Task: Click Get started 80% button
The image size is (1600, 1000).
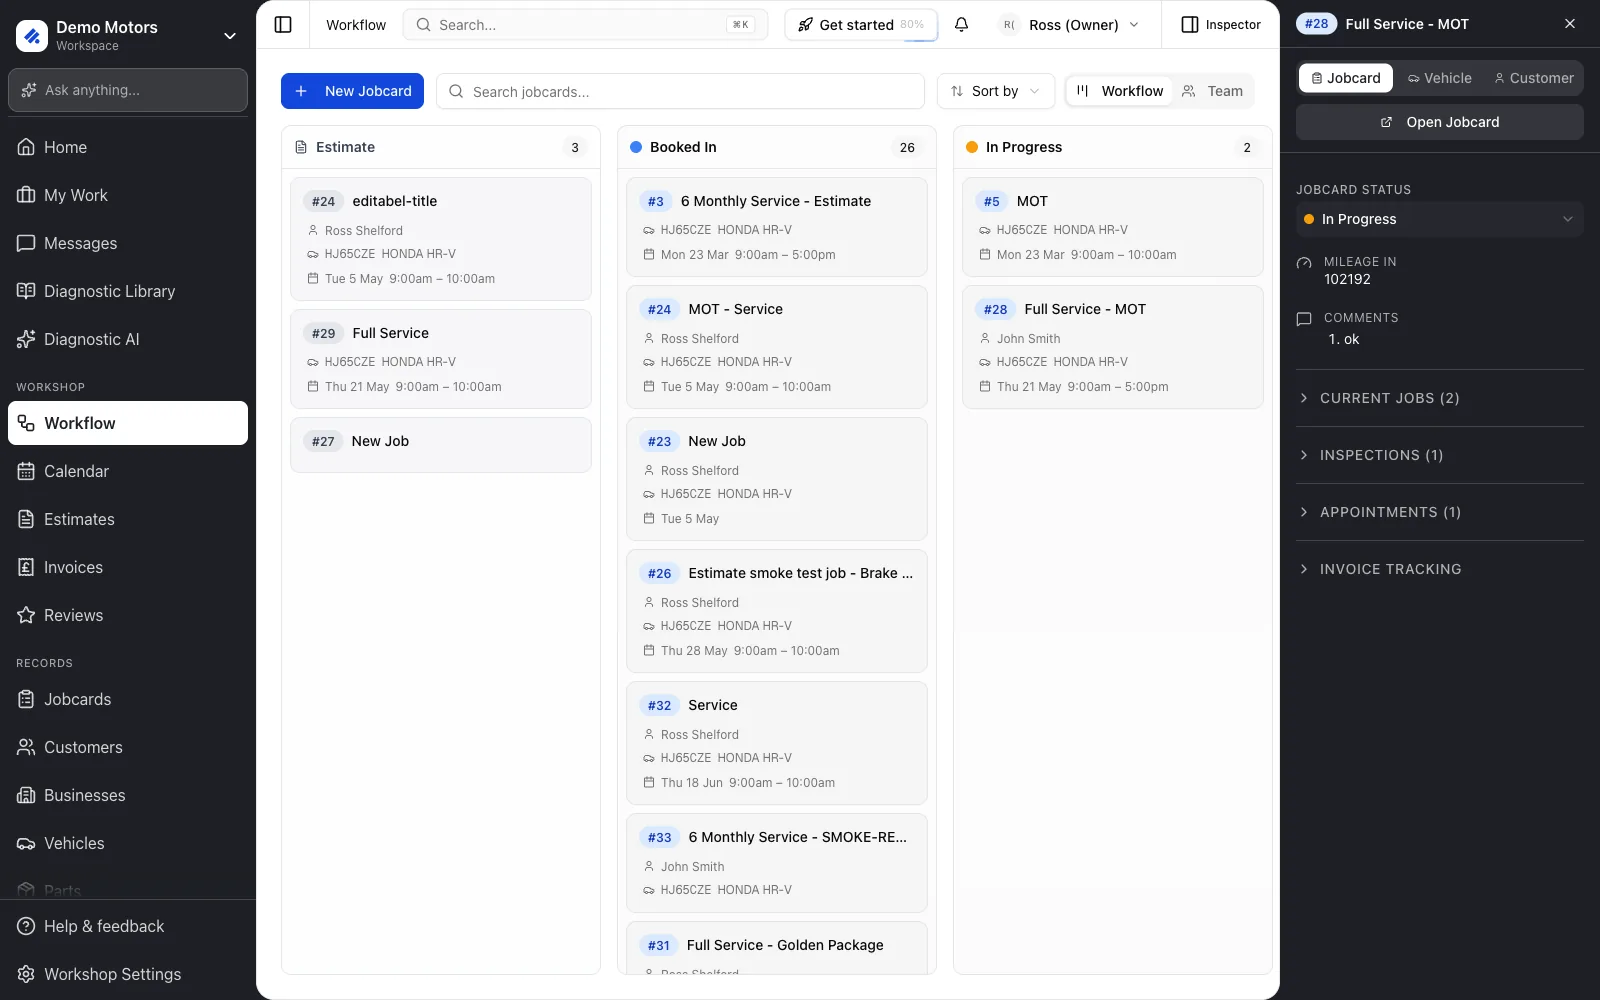Action: (x=861, y=25)
